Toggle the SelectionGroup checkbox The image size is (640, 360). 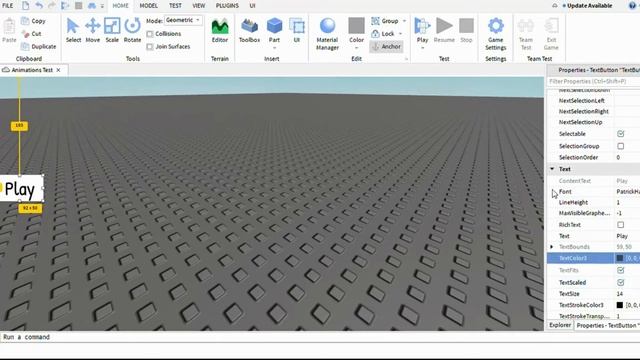pyautogui.click(x=620, y=146)
